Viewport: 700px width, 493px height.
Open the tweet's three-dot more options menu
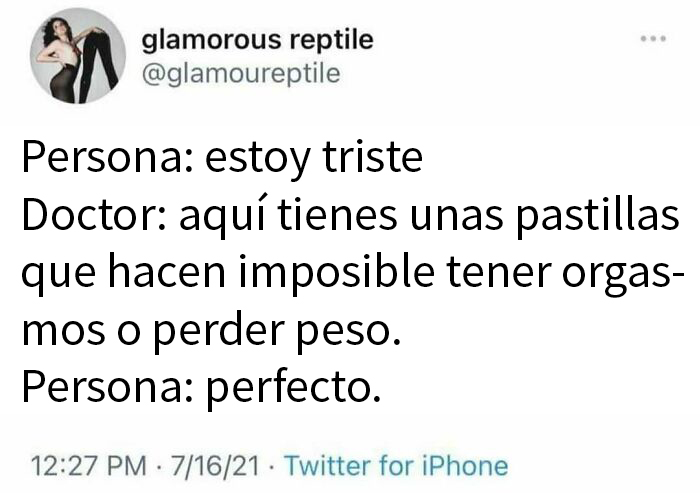653,39
